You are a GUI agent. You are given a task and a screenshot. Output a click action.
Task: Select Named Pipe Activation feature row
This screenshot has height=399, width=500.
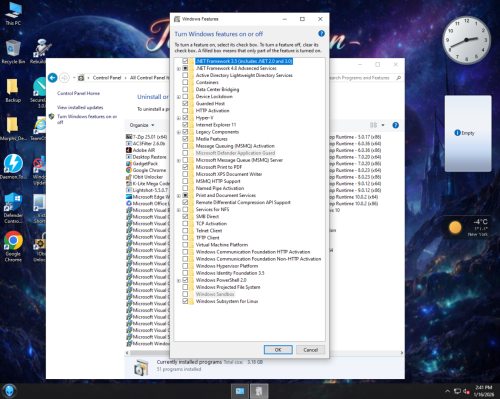click(x=220, y=188)
